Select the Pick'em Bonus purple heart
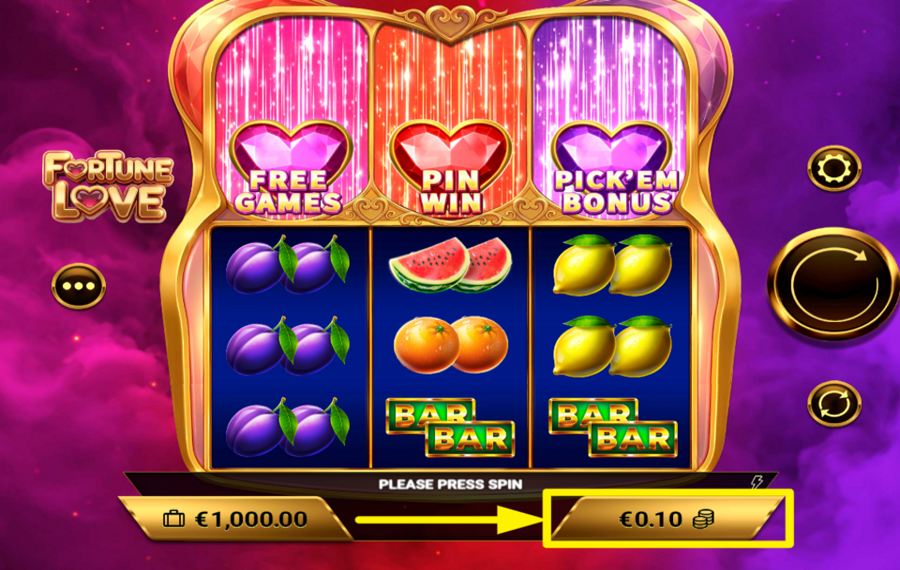The height and width of the screenshot is (570, 900). [x=614, y=168]
